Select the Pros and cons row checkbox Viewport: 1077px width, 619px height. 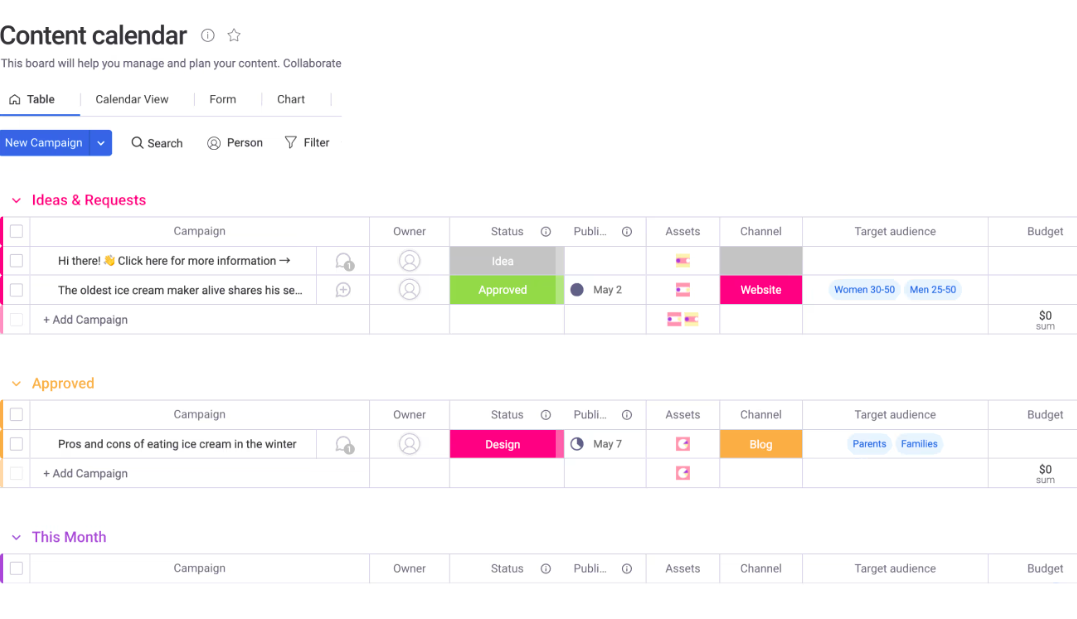tap(16, 444)
